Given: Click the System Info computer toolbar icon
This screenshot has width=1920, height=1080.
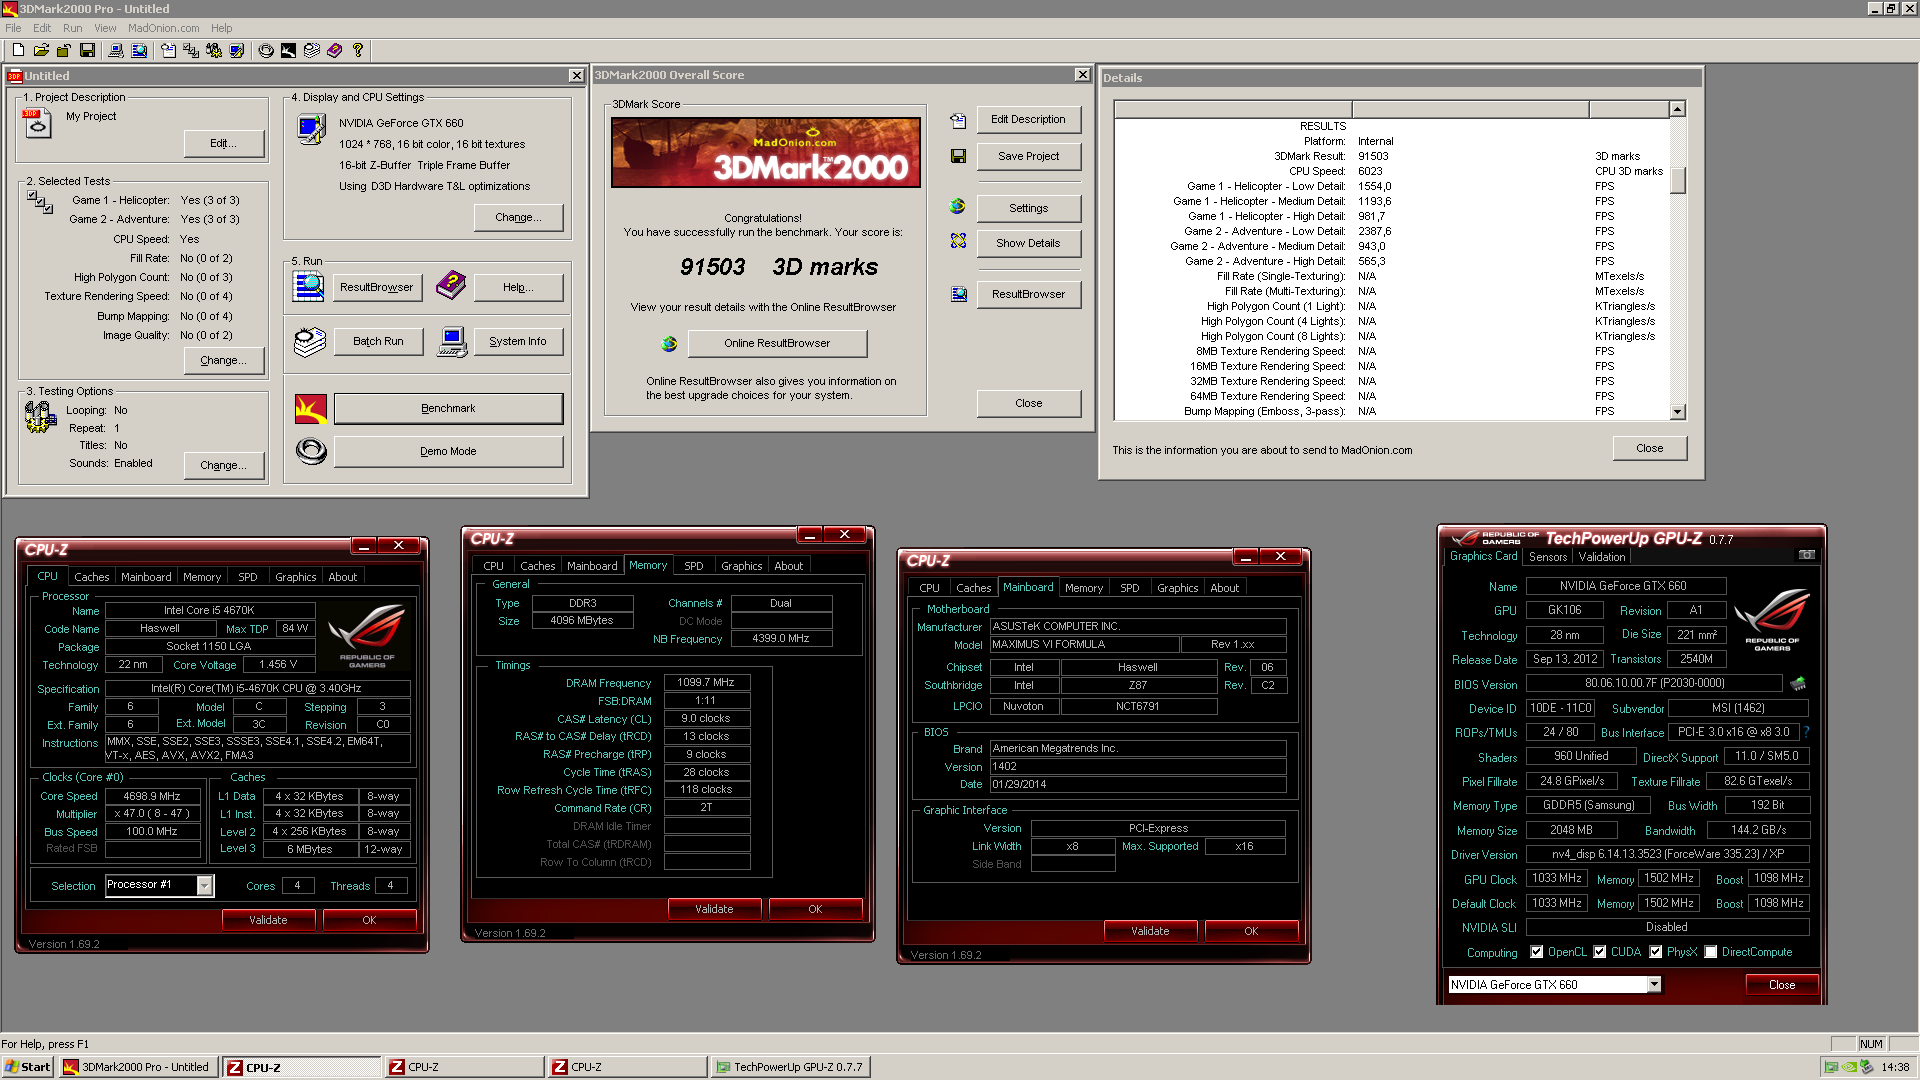Looking at the screenshot, I should 116,50.
